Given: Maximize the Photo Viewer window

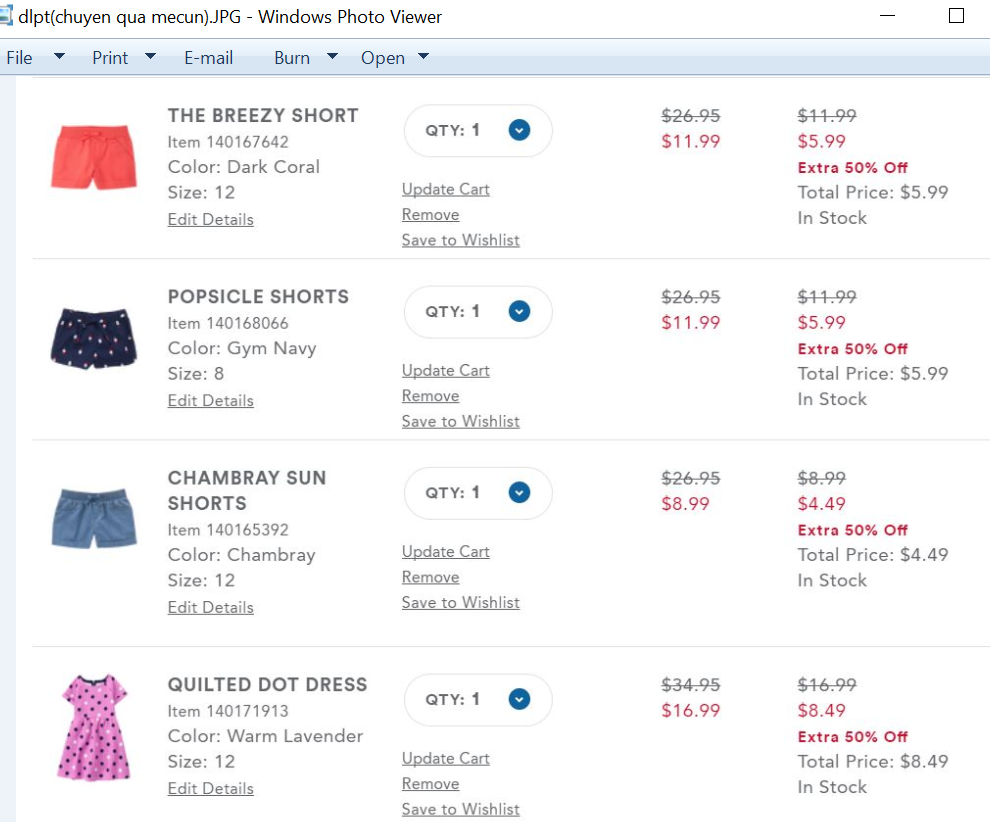Looking at the screenshot, I should point(956,16).
